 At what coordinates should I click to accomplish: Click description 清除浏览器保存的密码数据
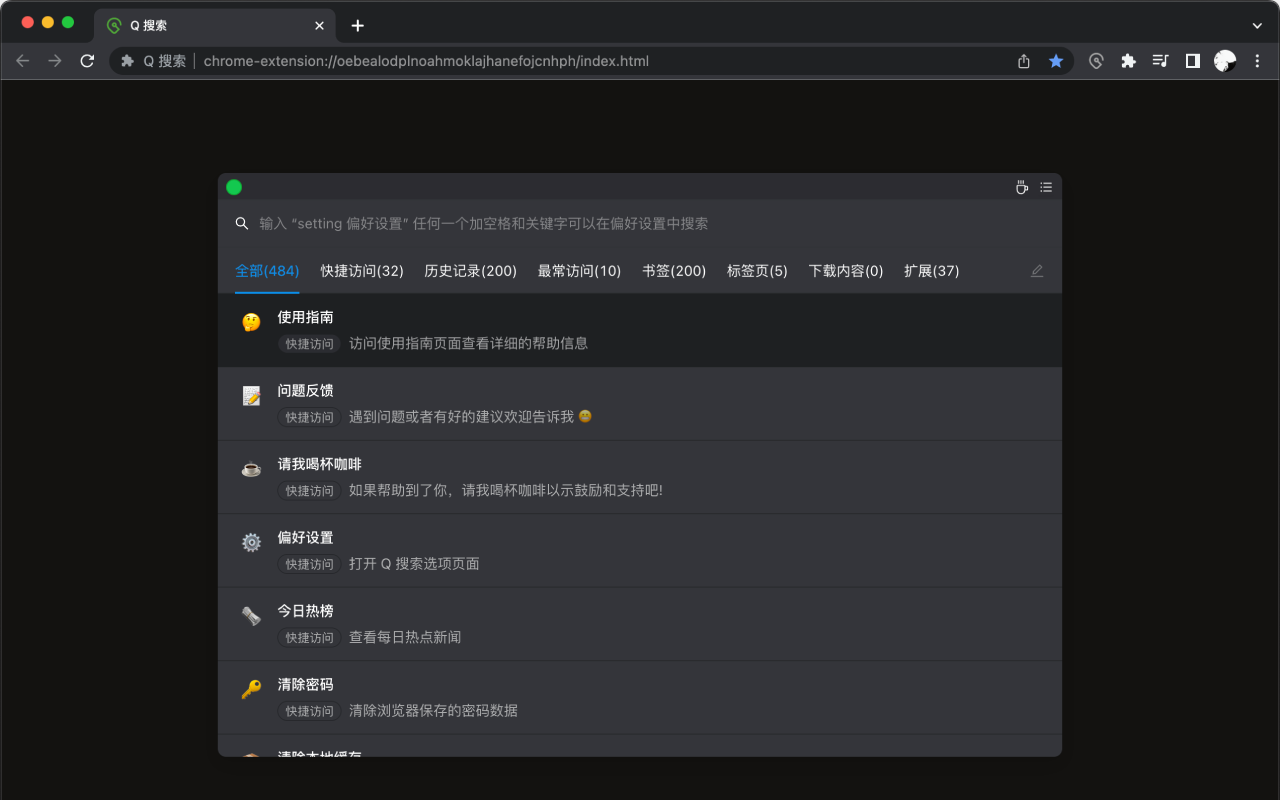(x=433, y=711)
